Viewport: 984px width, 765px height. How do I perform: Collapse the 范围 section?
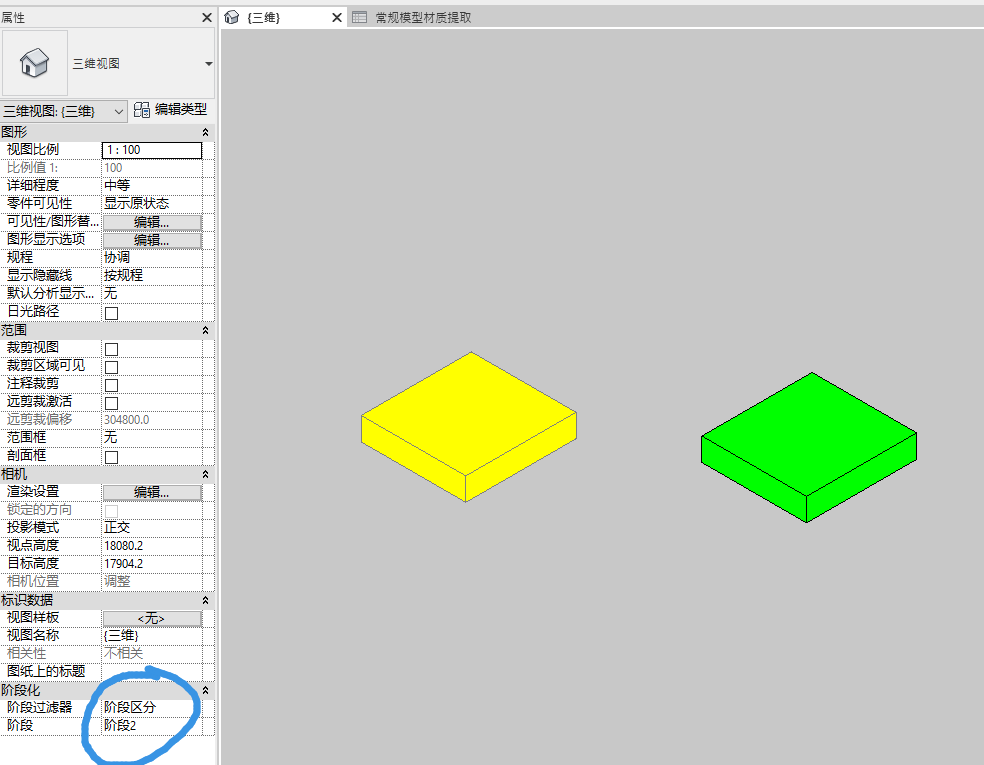click(x=205, y=330)
